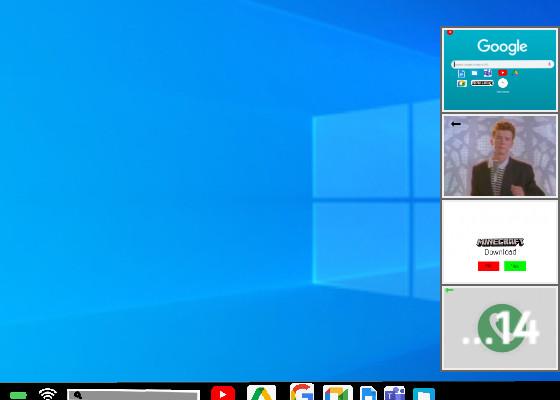
Task: Switch to the Google homepage window thumbnail
Action: click(x=500, y=70)
